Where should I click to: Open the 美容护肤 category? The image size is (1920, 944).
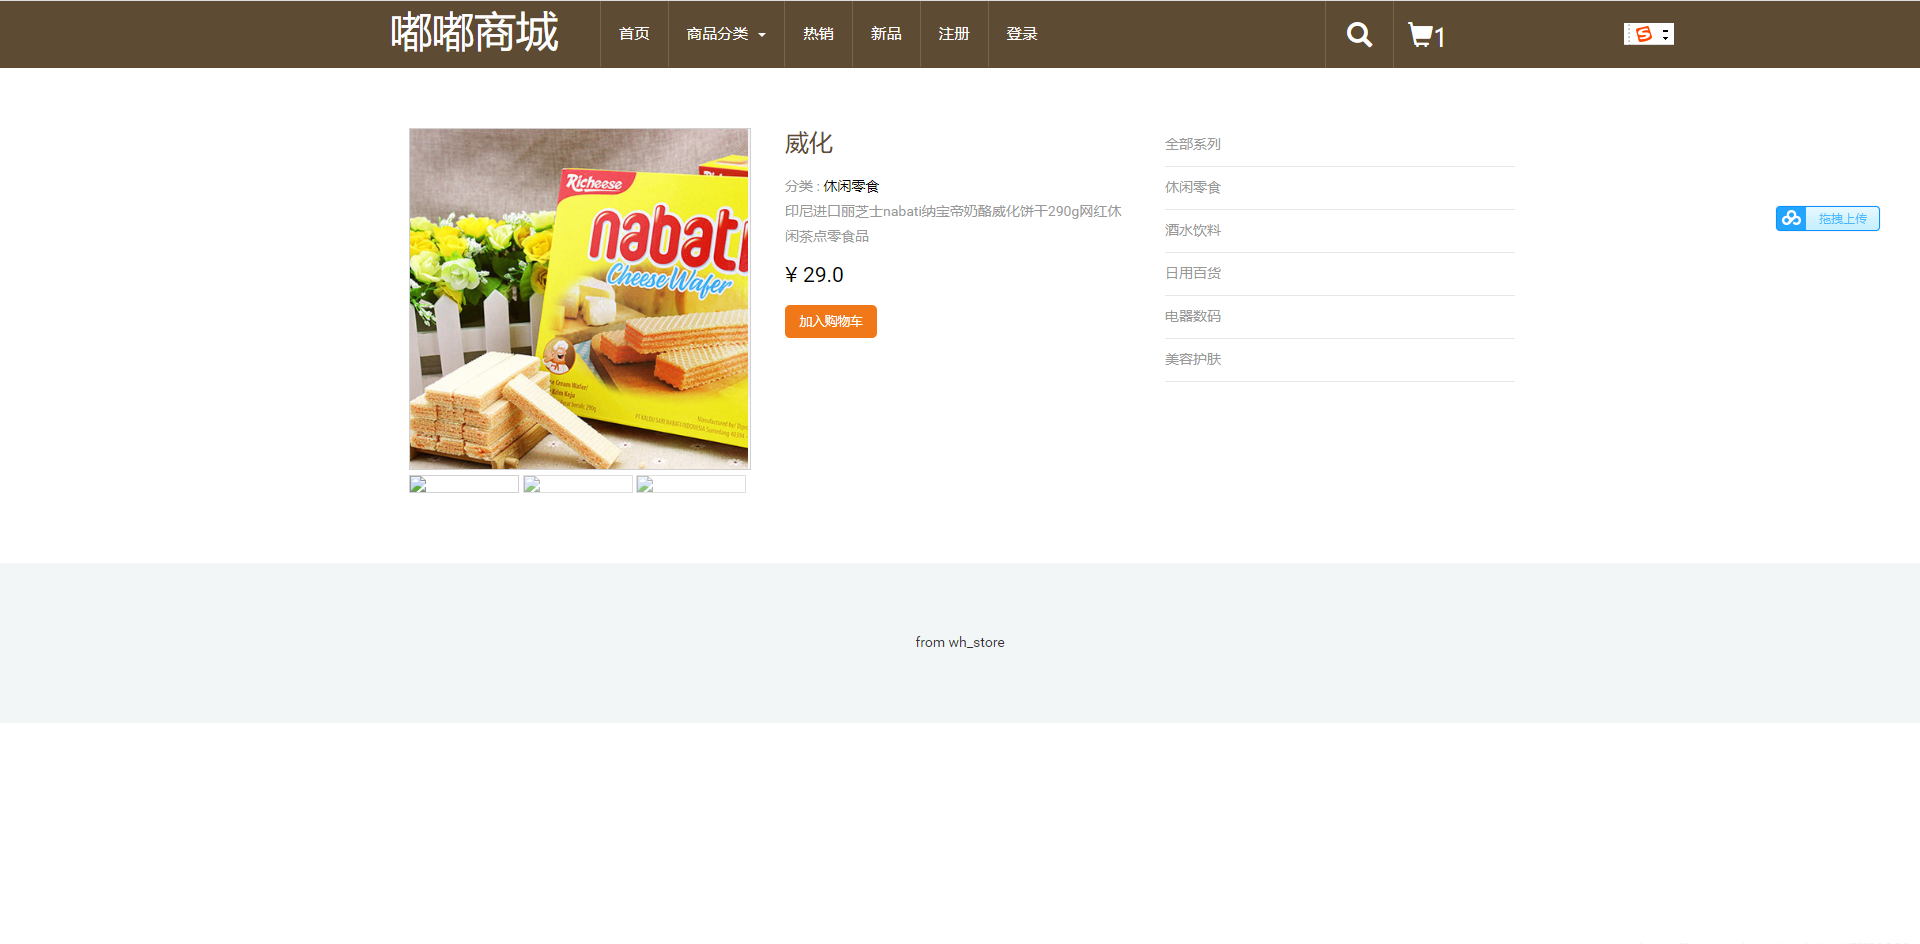click(1192, 359)
